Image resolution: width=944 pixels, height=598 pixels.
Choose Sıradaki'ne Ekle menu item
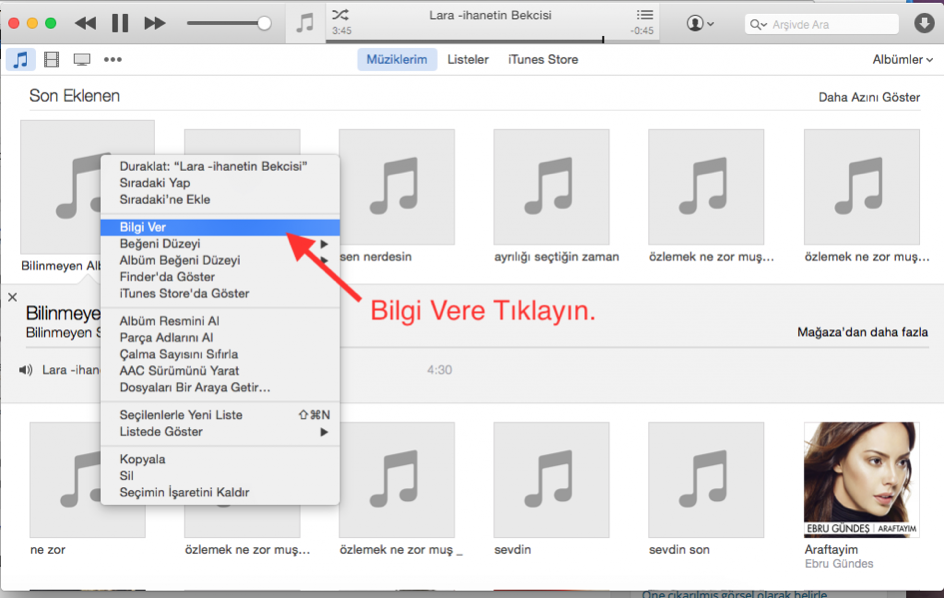(x=220, y=199)
